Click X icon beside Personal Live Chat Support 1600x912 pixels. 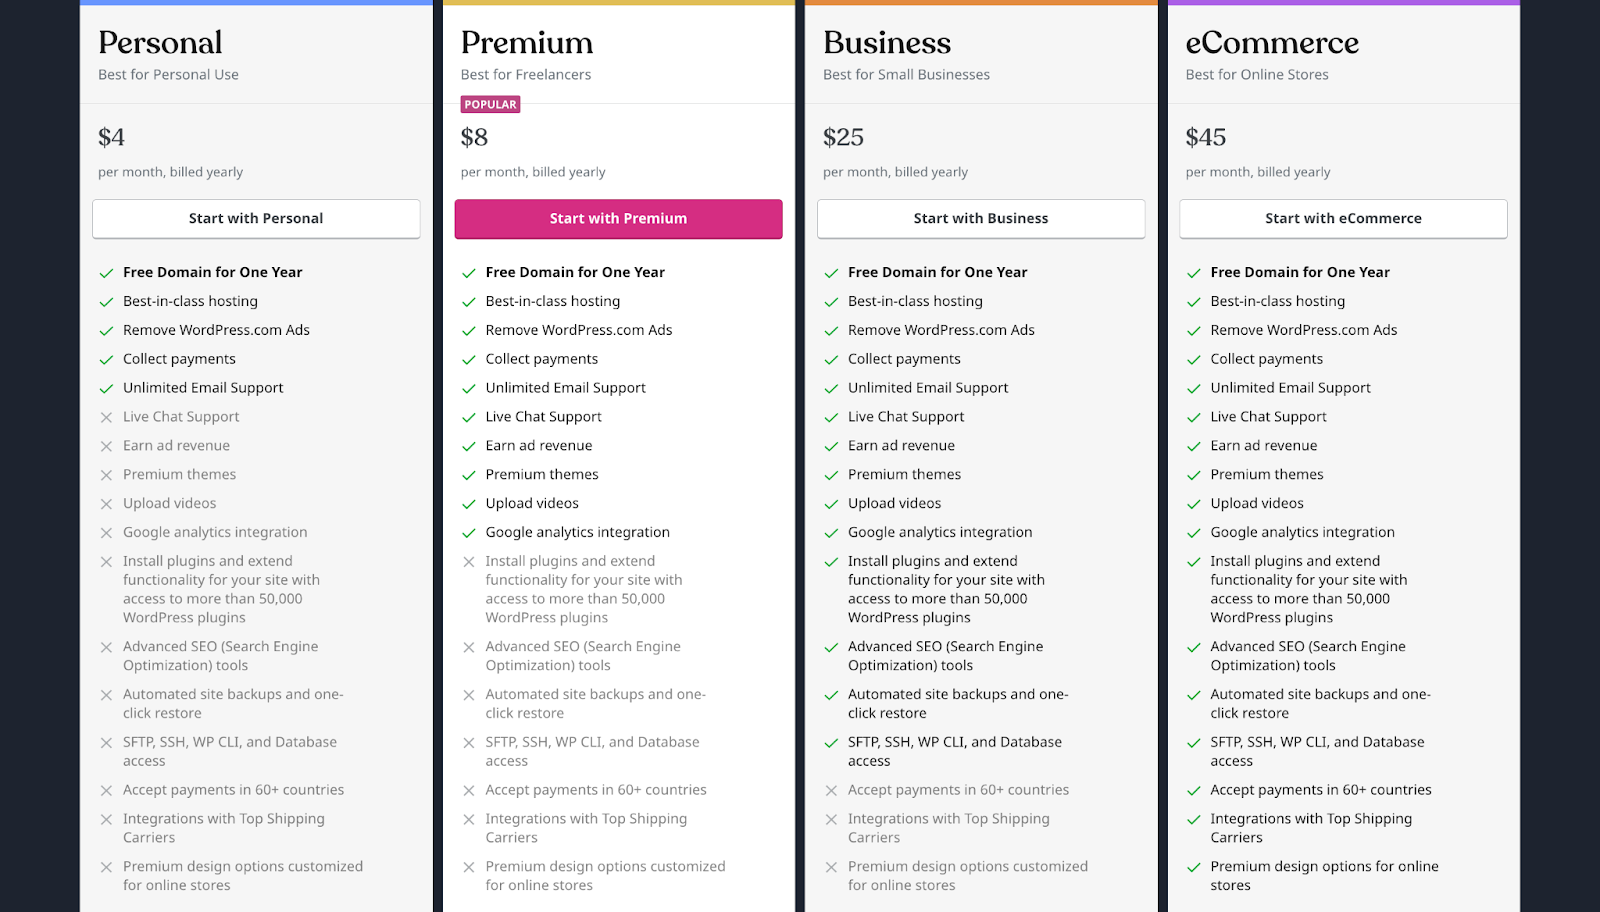click(106, 418)
